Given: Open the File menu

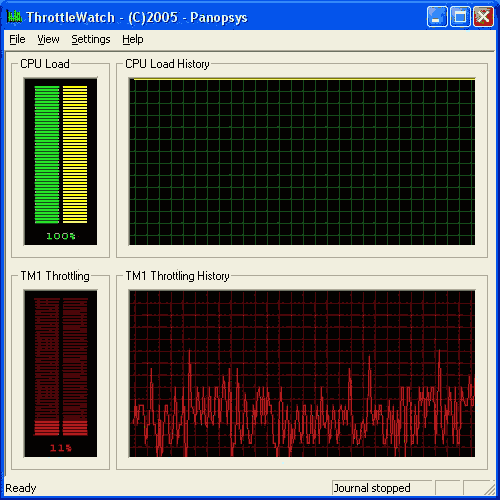Looking at the screenshot, I should pos(17,39).
